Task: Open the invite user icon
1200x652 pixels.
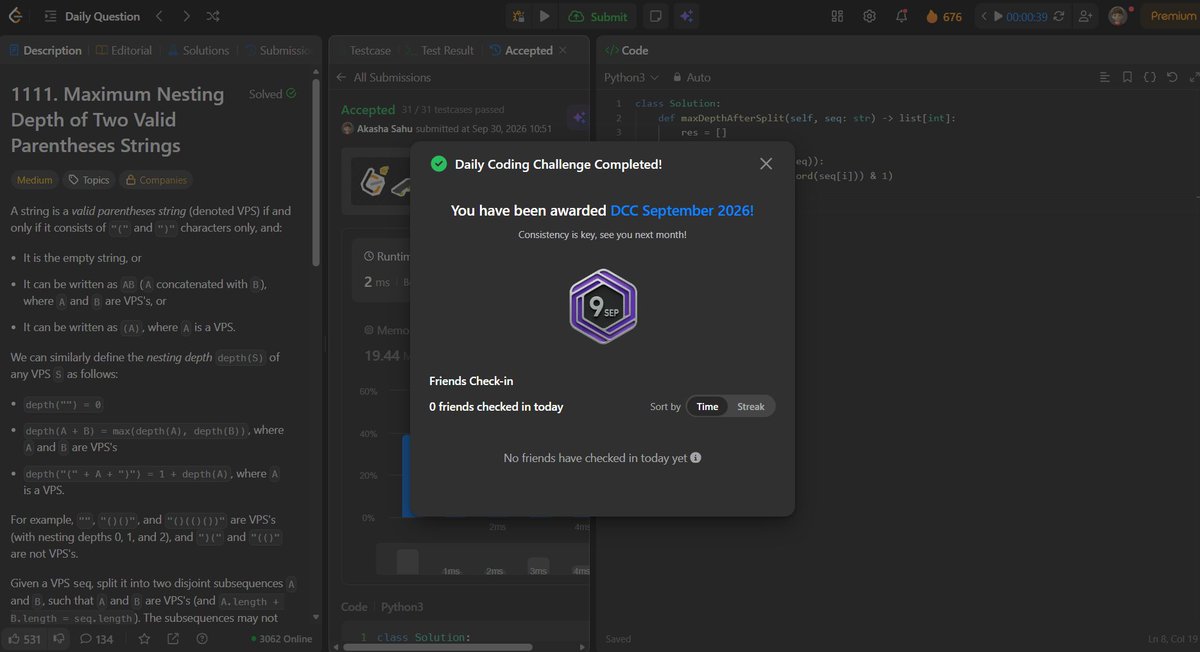Action: point(1085,16)
